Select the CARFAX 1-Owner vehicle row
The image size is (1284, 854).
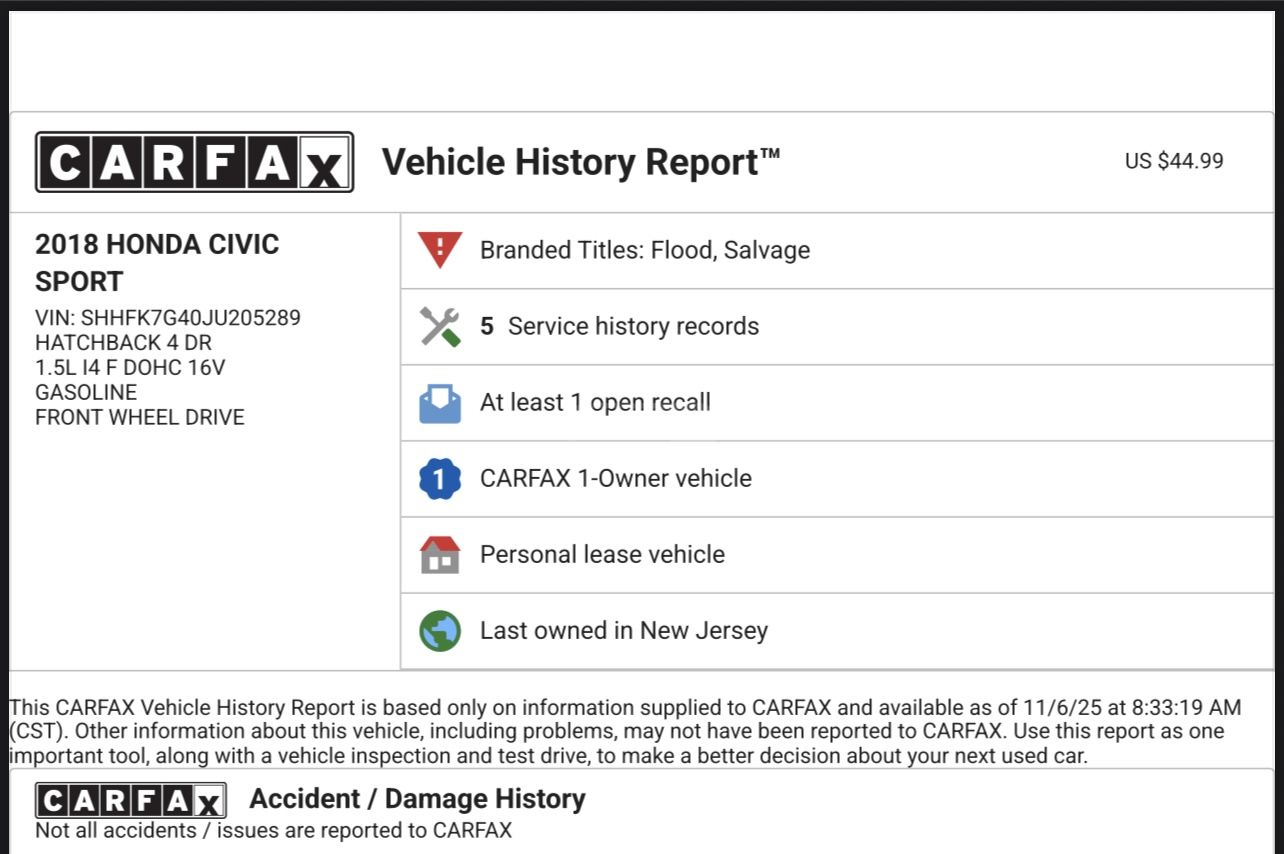pyautogui.click(x=615, y=479)
